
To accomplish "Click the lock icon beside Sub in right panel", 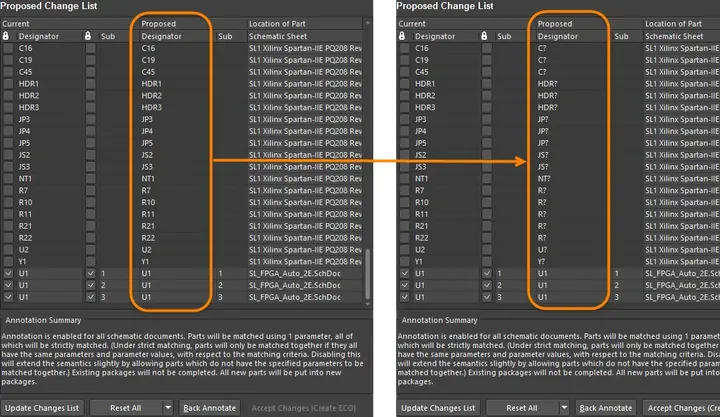I will (x=484, y=36).
